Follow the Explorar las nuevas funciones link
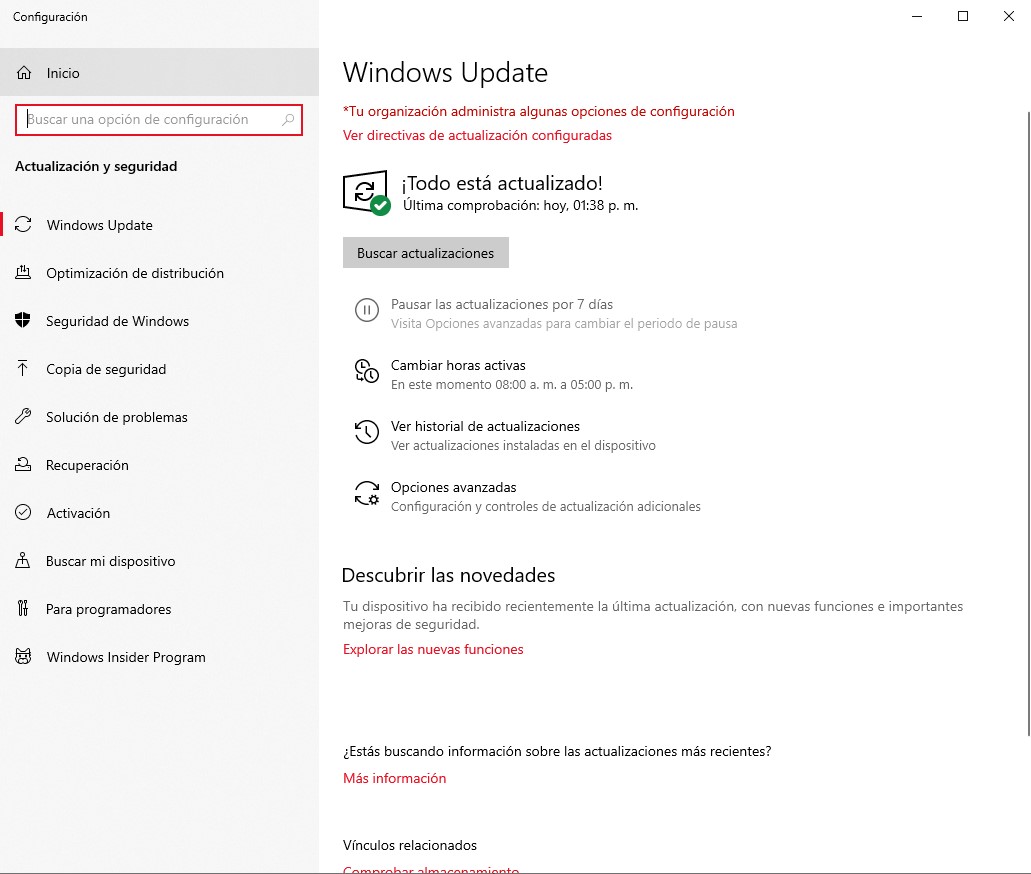This screenshot has height=874, width=1031. click(433, 650)
